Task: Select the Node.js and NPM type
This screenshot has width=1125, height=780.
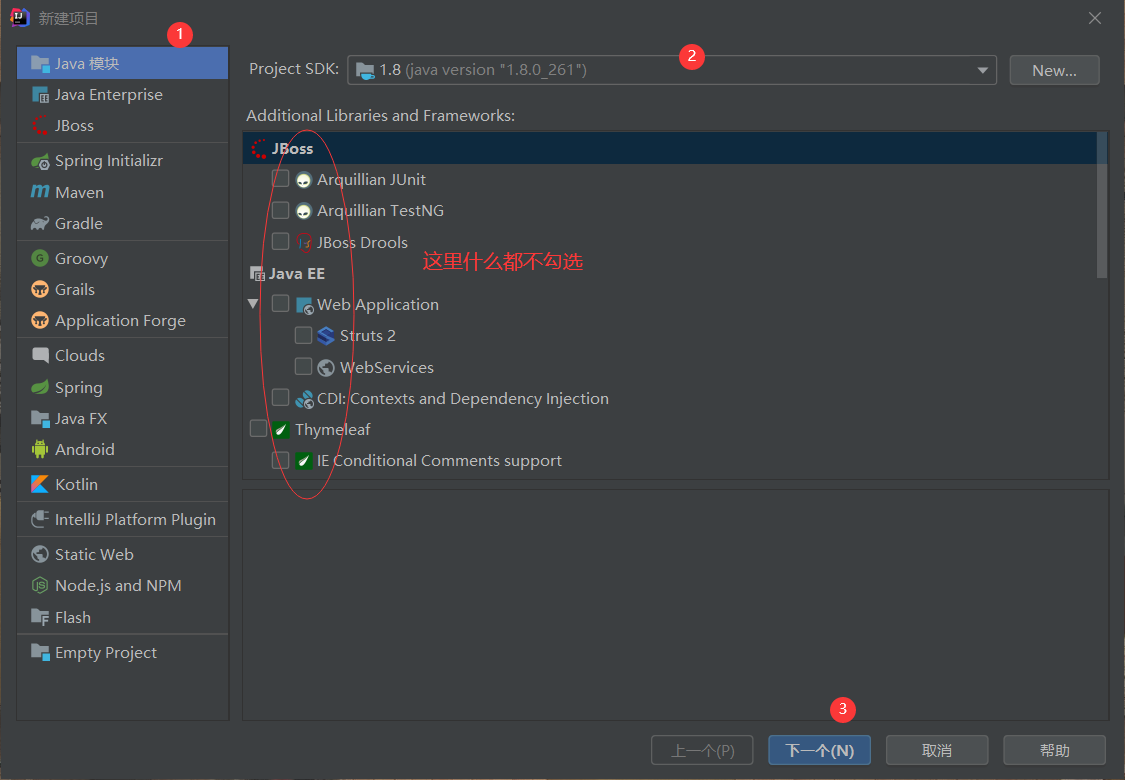Action: [x=115, y=585]
